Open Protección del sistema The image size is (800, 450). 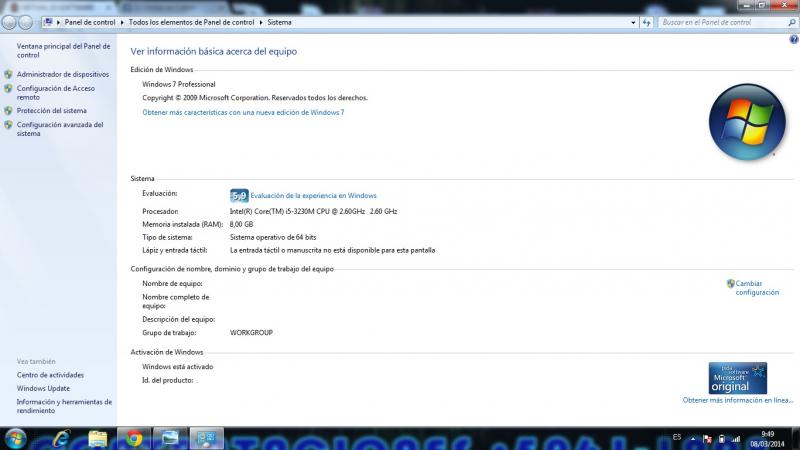(x=52, y=111)
